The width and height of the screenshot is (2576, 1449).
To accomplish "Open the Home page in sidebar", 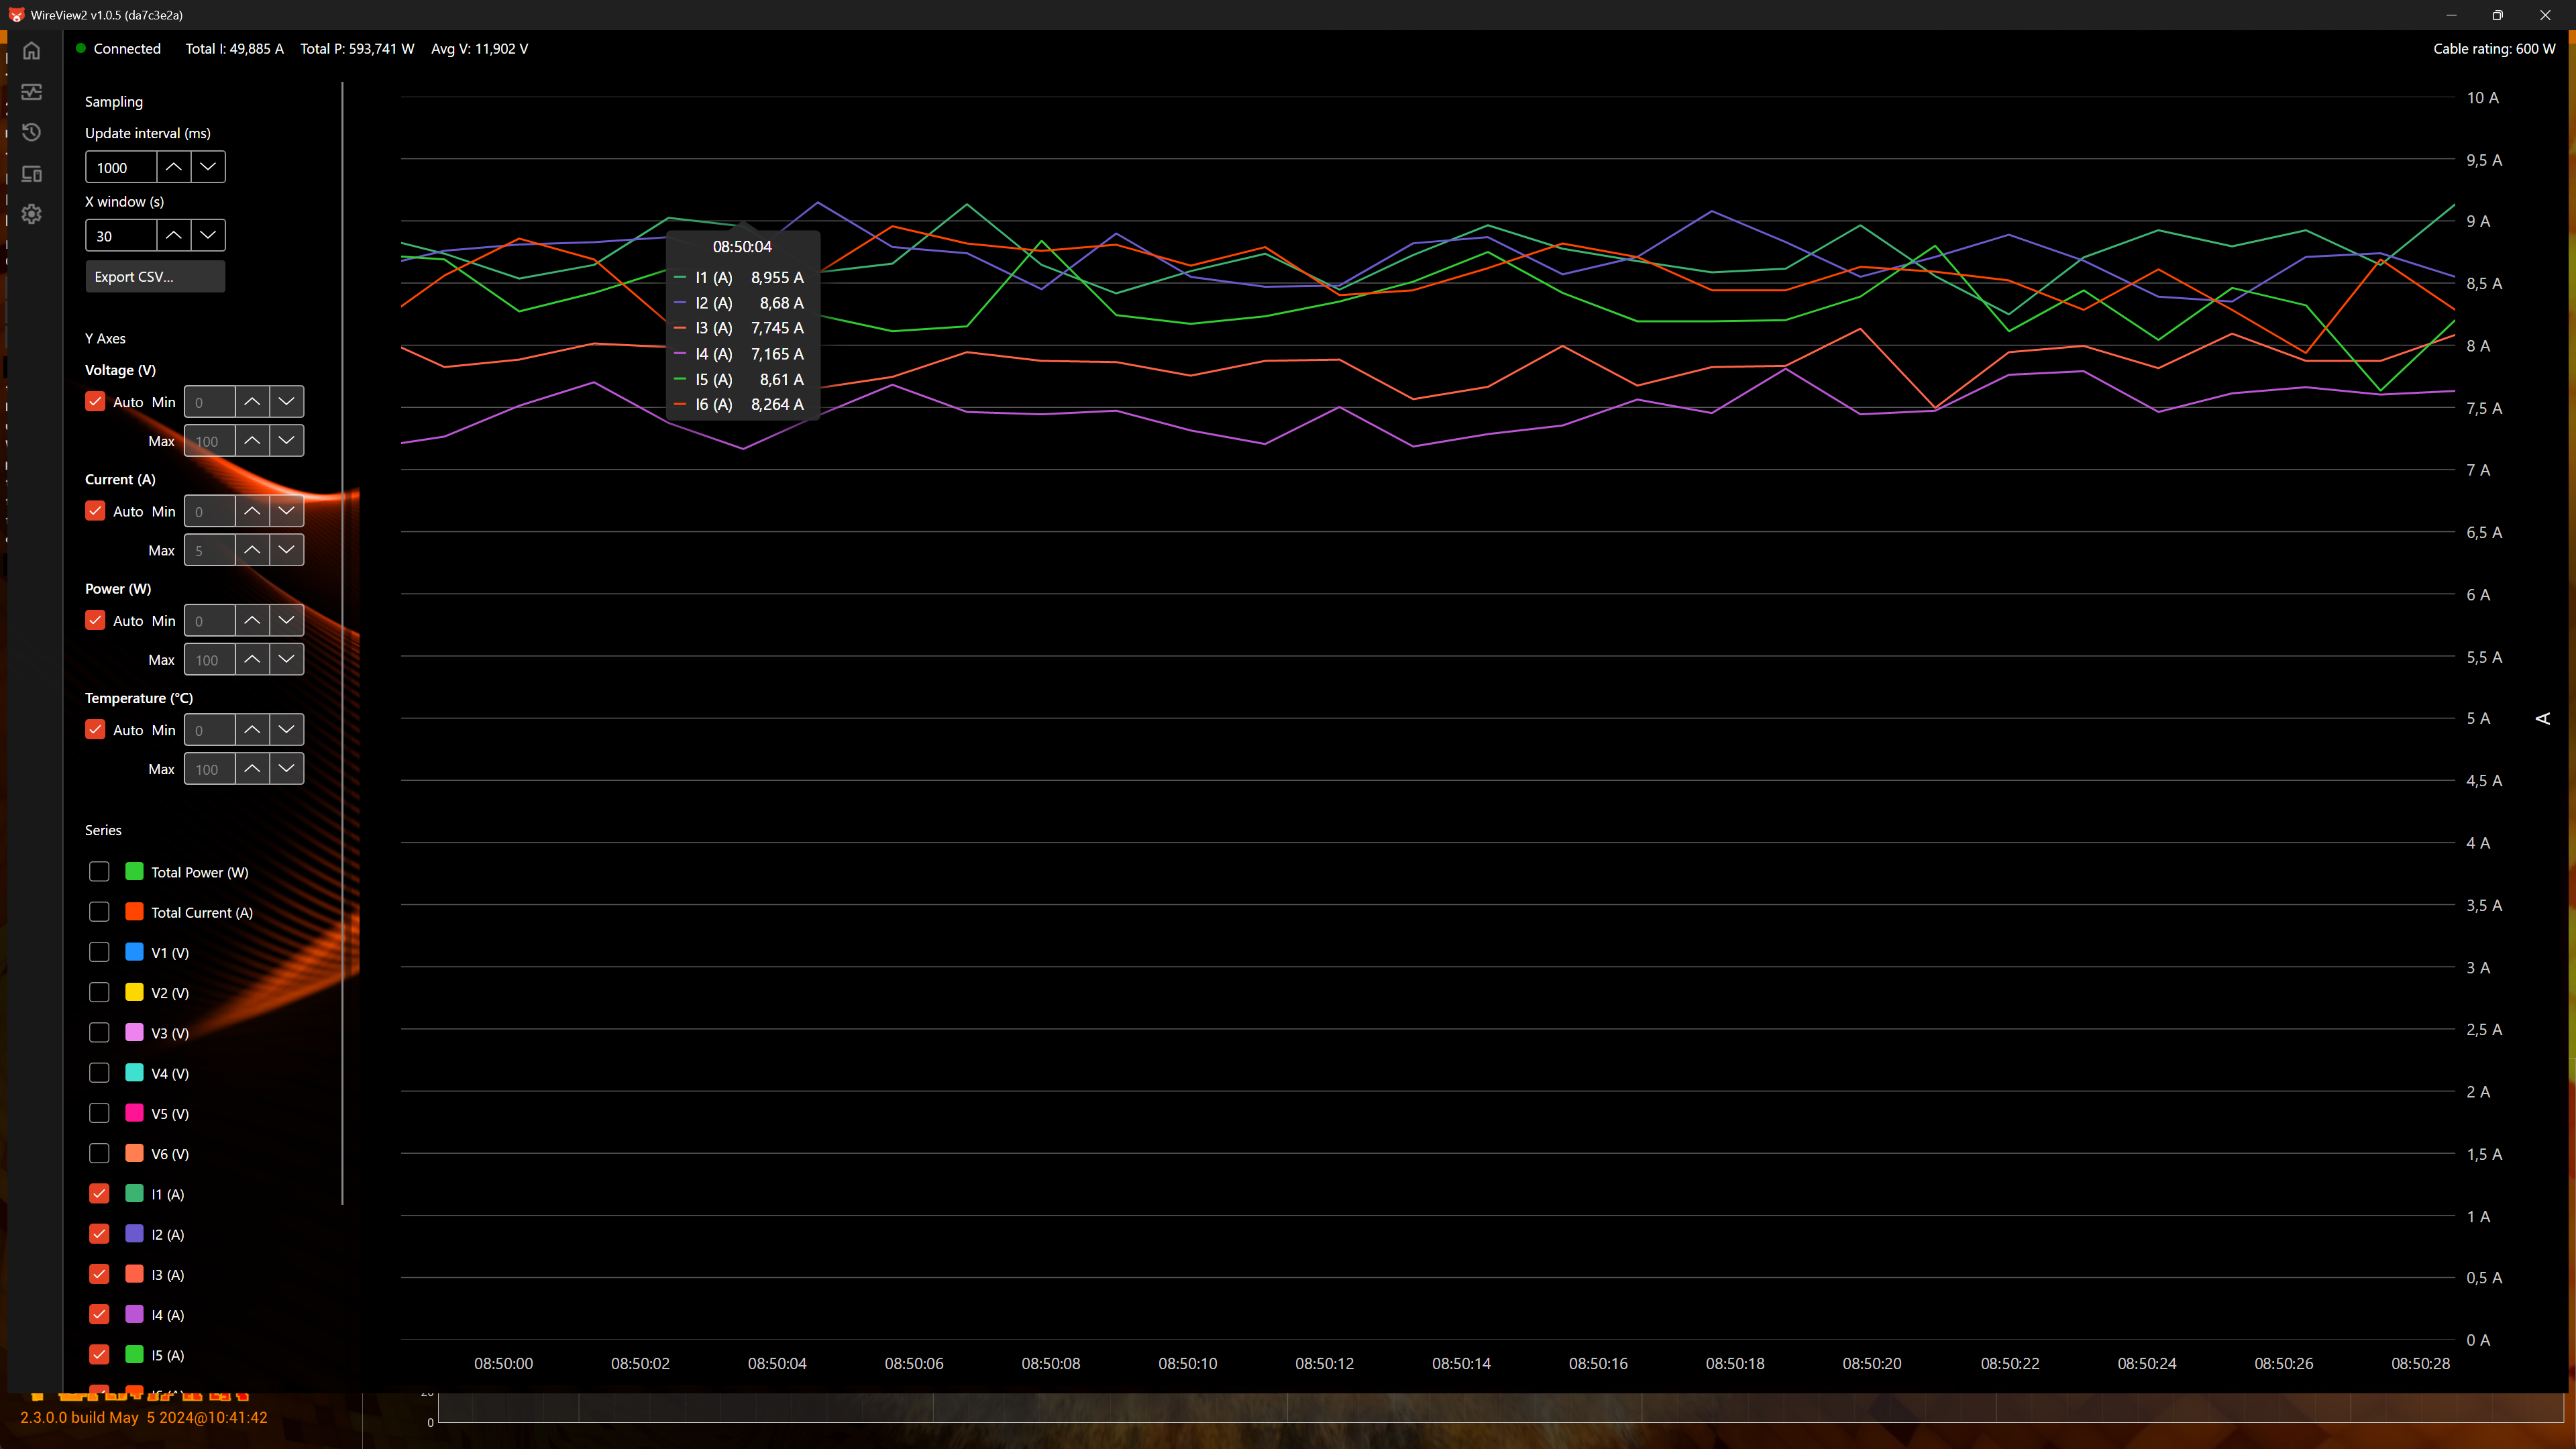I will click(x=32, y=50).
